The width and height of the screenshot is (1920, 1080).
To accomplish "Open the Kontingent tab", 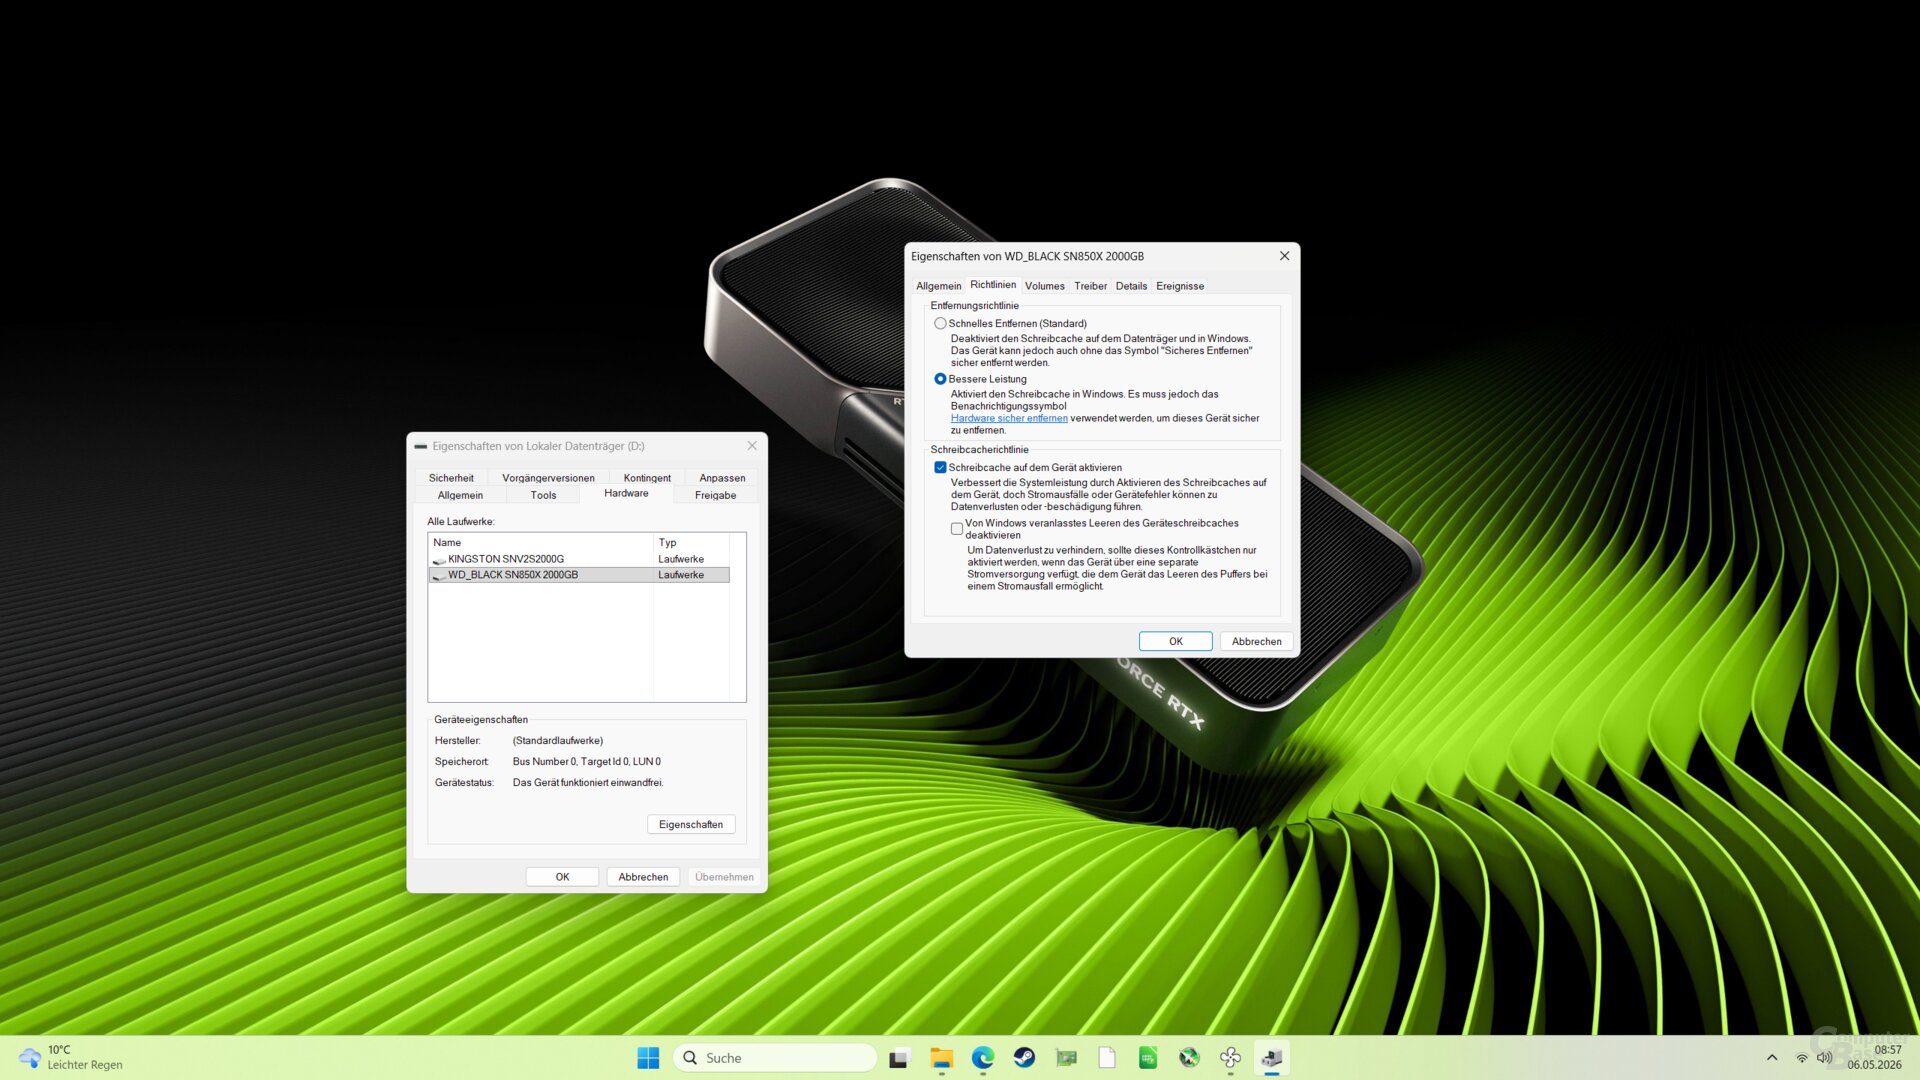I will coord(647,478).
